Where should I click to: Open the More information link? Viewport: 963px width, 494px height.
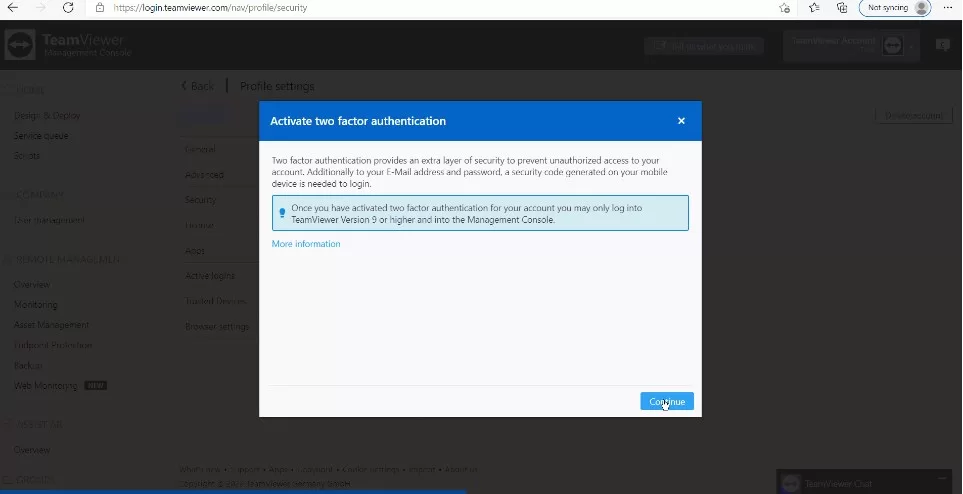[306, 244]
